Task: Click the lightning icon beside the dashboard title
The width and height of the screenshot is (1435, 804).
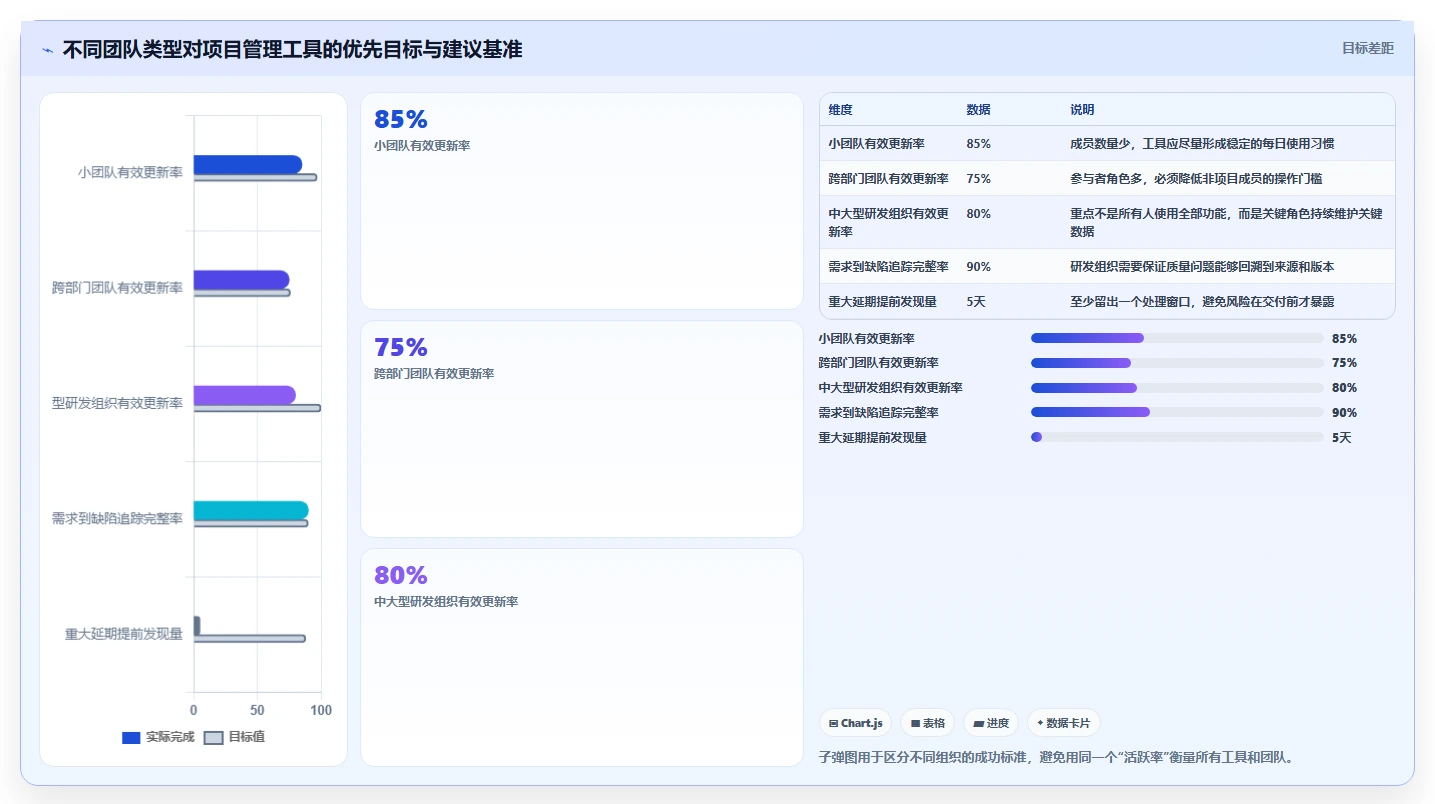Action: [x=47, y=50]
